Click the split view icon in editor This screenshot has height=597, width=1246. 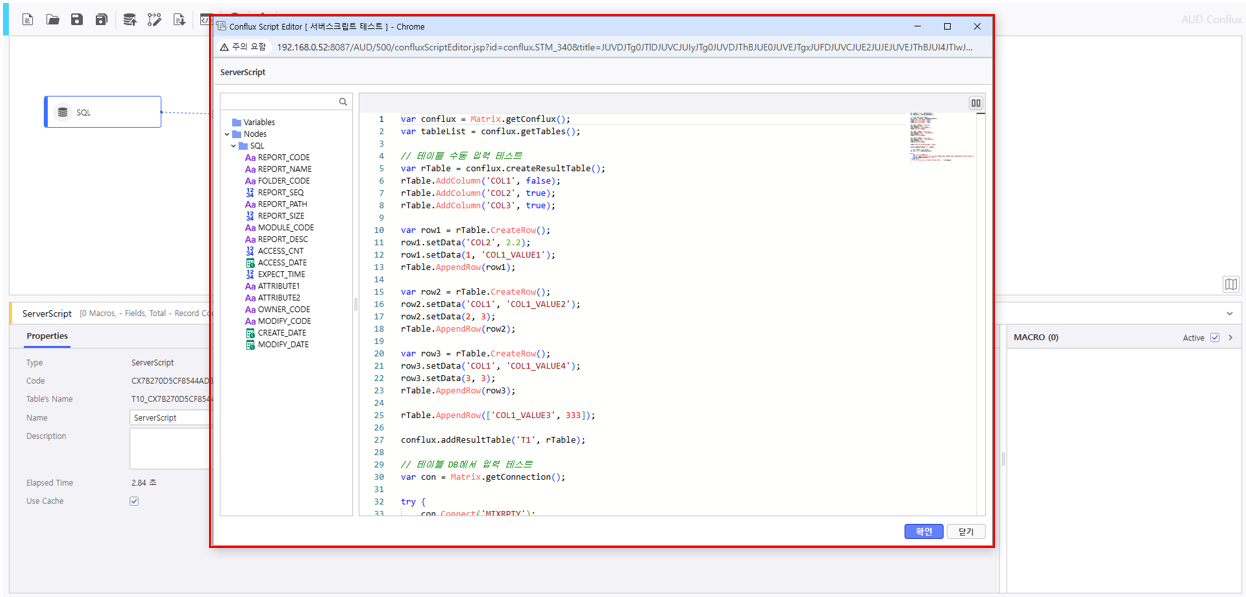[975, 103]
